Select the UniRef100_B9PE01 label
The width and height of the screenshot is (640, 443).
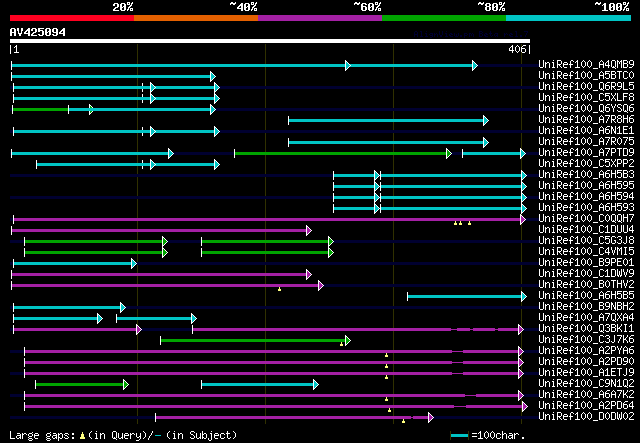pos(586,263)
